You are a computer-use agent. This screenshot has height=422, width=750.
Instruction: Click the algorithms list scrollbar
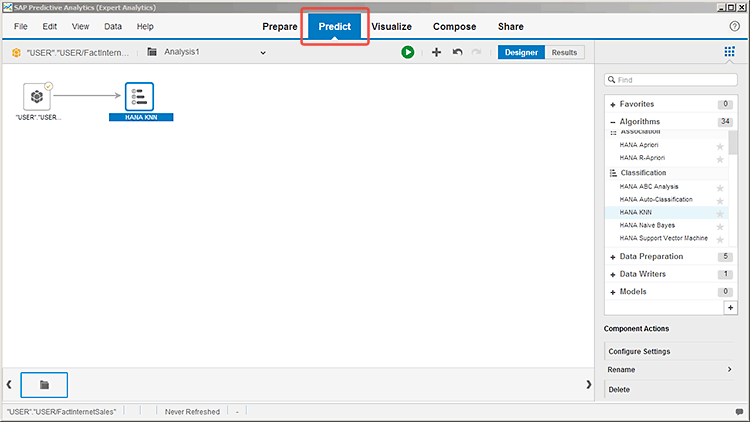[x=733, y=143]
